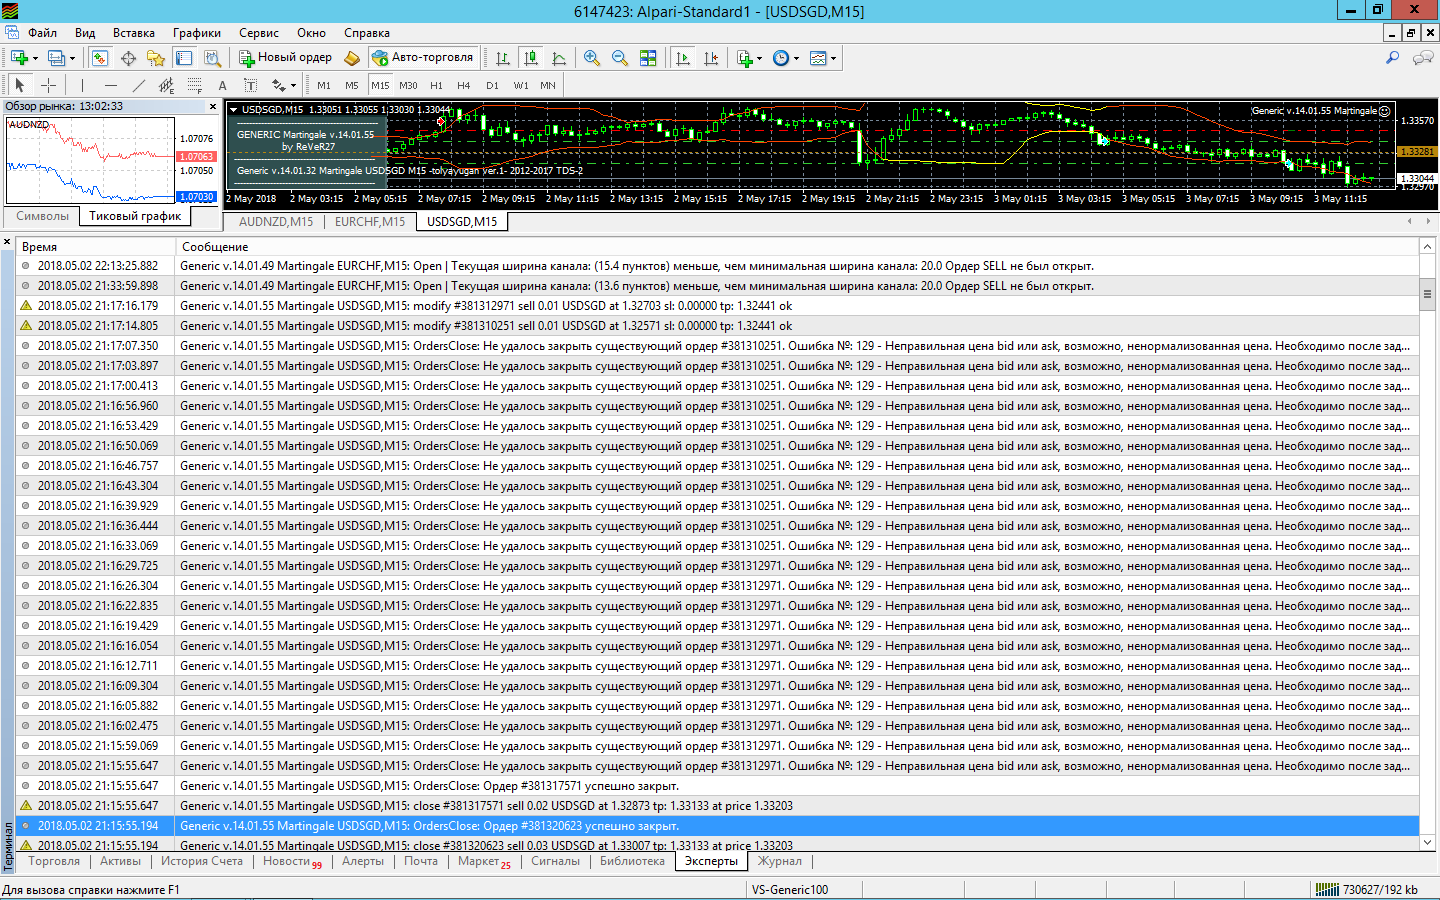
Task: Sort log by the Время column
Action: tap(96, 246)
